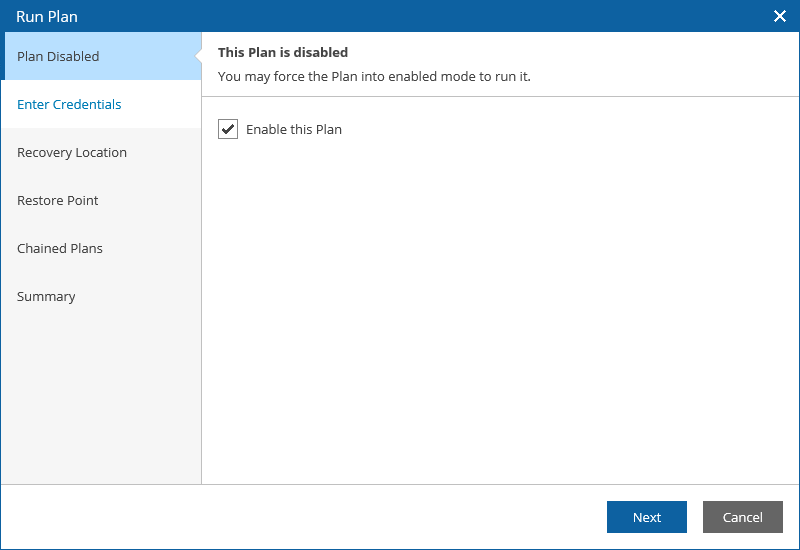Click the empty sidebar area below Summary
Screen dimensions: 800x550
tap(100, 400)
